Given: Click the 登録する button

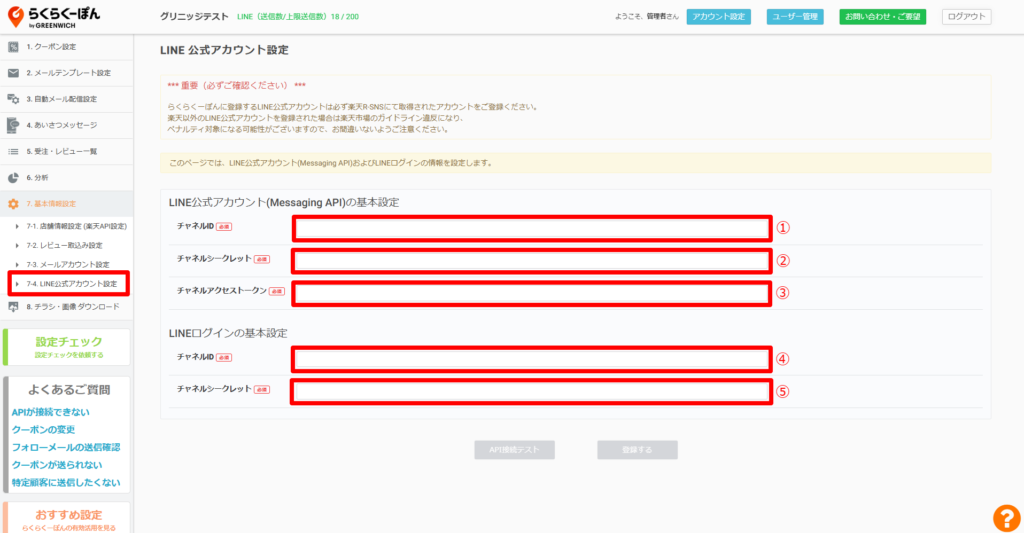Looking at the screenshot, I should pos(637,449).
